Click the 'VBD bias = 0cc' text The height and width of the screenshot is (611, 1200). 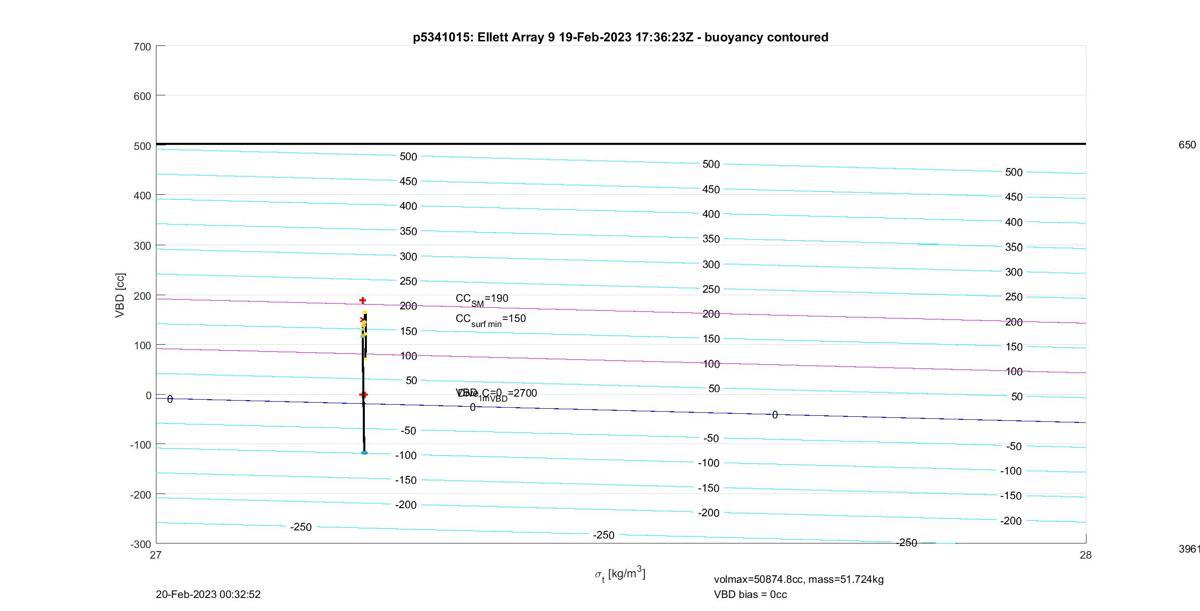[x=750, y=594]
